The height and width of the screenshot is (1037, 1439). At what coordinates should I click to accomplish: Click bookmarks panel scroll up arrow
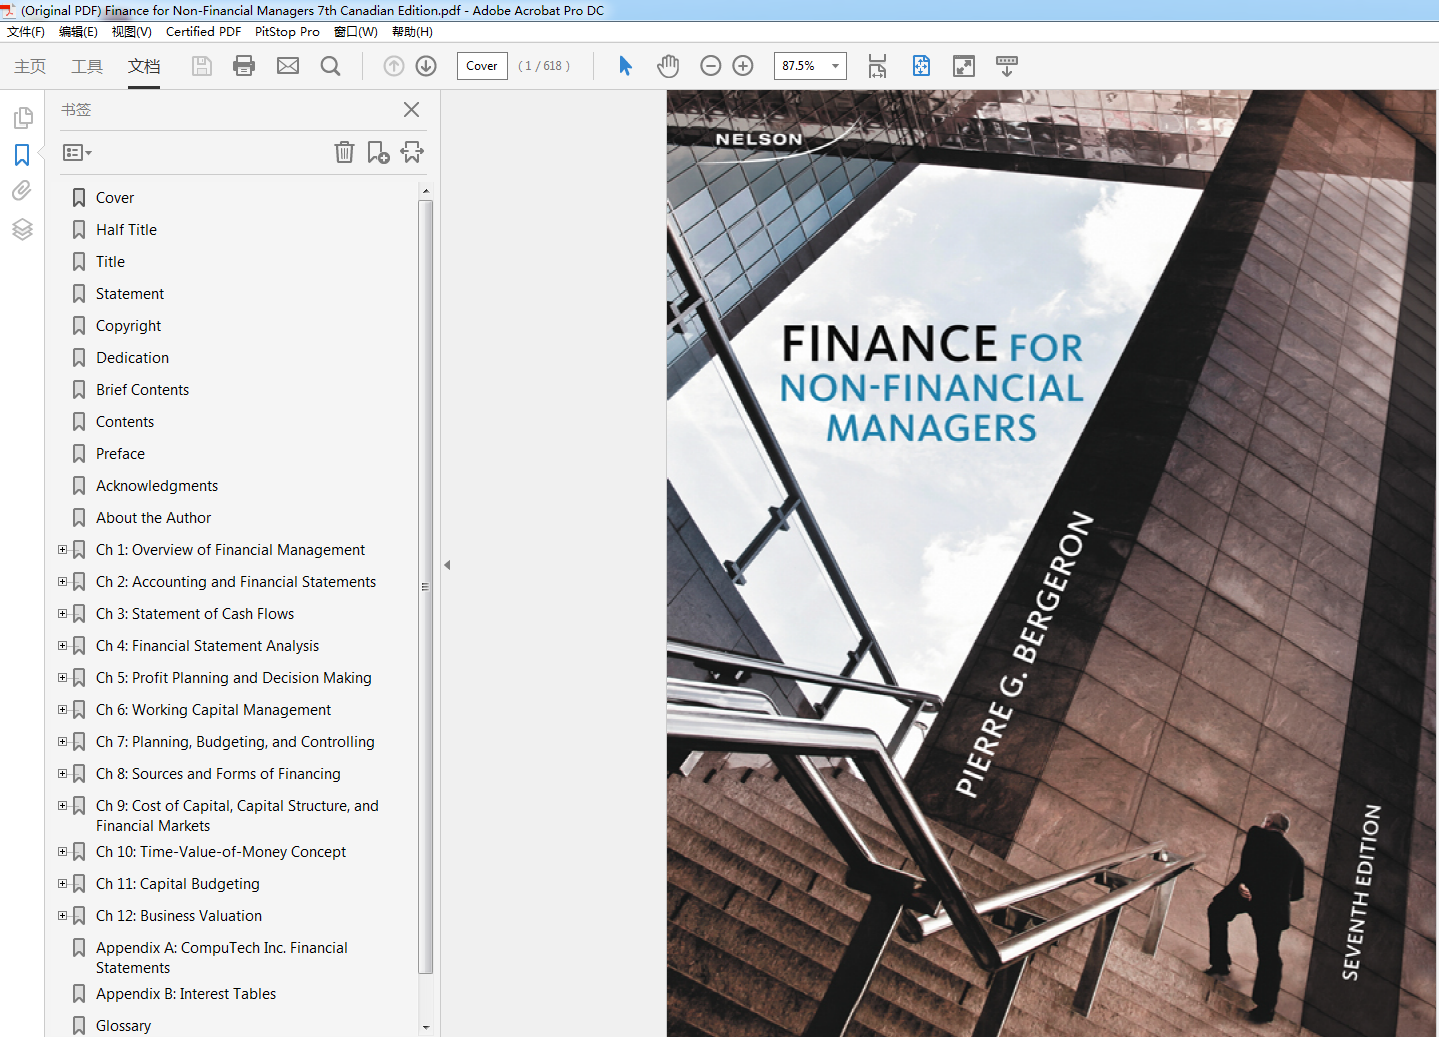426,190
